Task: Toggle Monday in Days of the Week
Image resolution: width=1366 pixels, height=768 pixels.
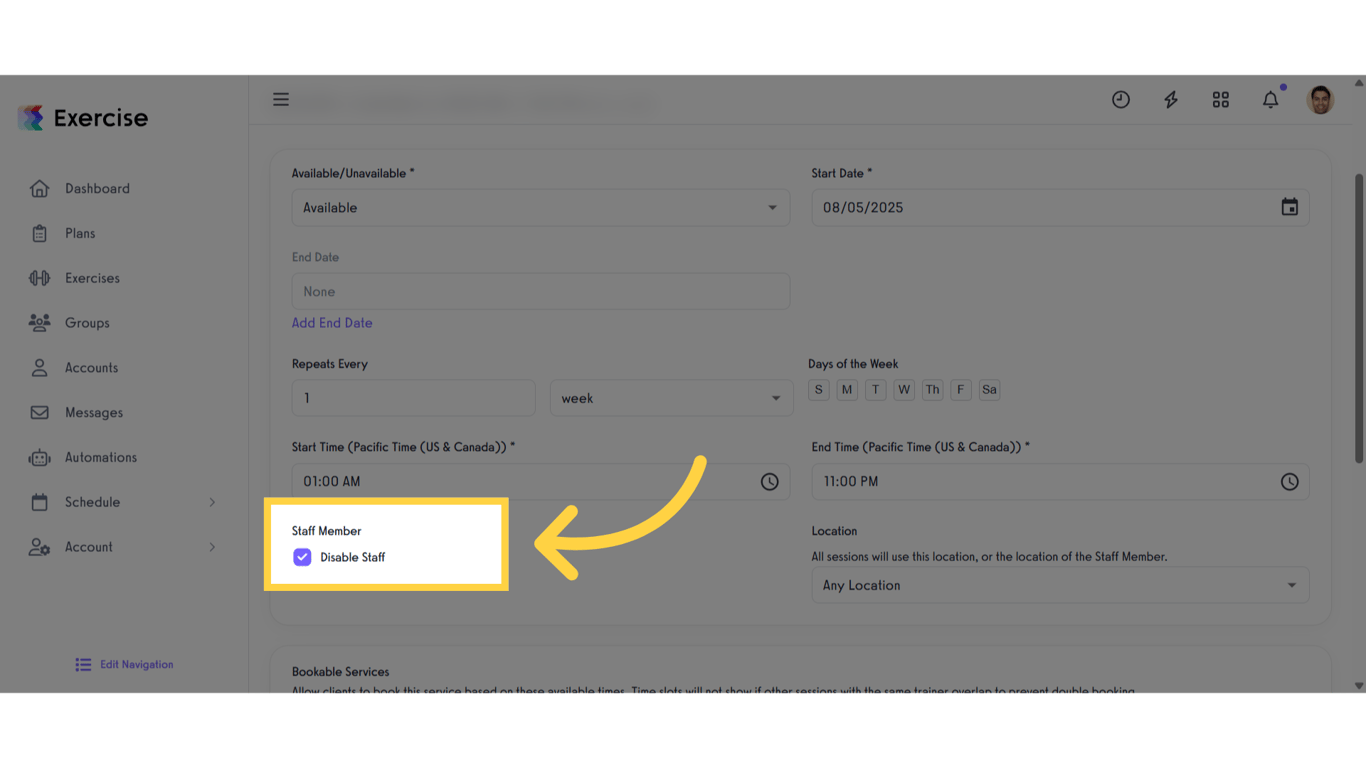Action: tap(846, 389)
